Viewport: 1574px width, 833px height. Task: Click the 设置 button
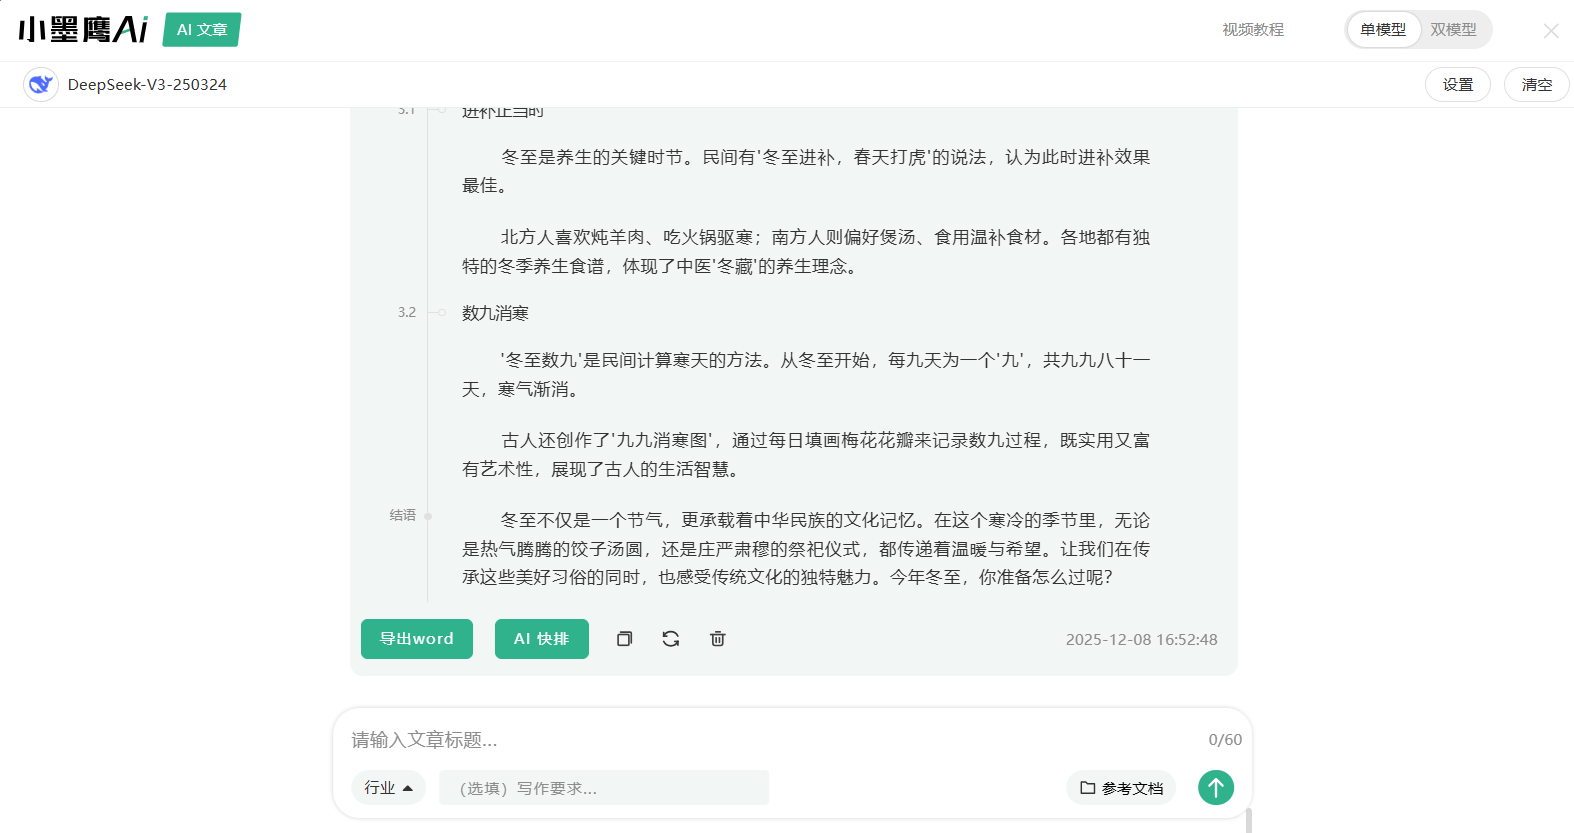pyautogui.click(x=1458, y=85)
